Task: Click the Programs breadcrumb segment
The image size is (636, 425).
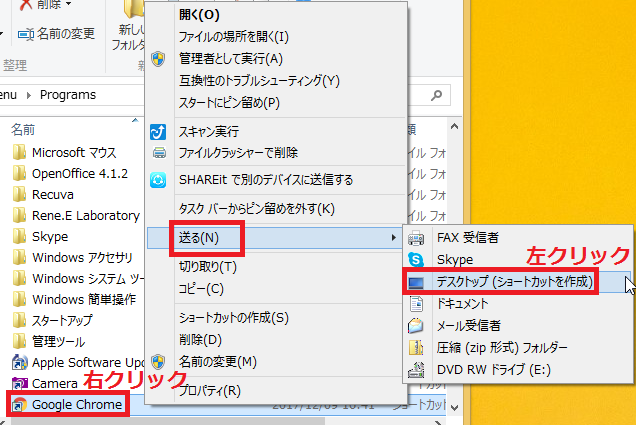Action: pyautogui.click(x=68, y=95)
